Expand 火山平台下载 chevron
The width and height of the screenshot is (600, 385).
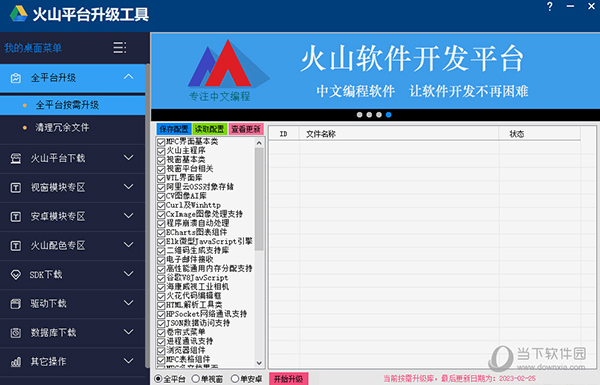(x=129, y=157)
